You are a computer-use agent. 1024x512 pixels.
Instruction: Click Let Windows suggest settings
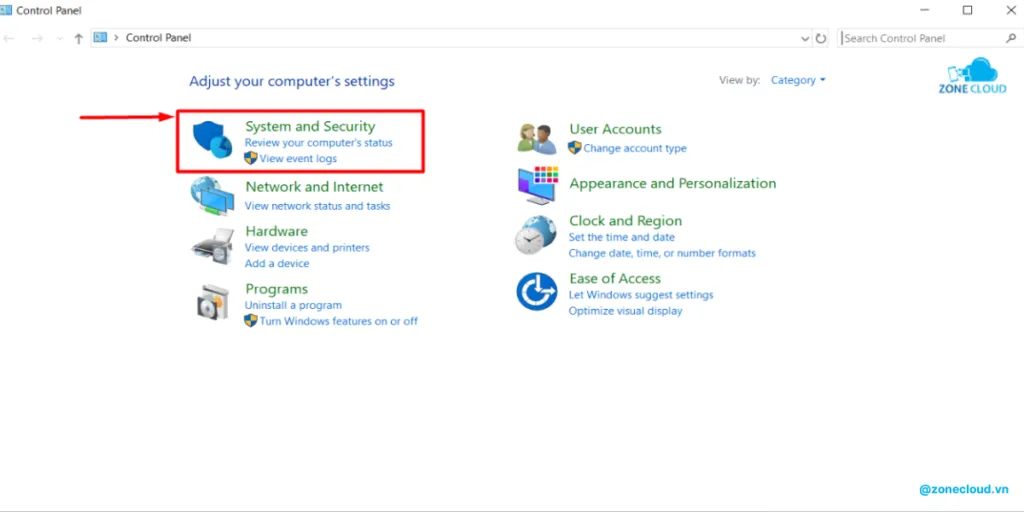coord(641,295)
